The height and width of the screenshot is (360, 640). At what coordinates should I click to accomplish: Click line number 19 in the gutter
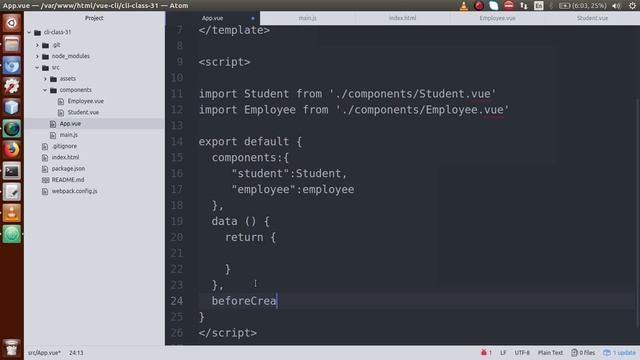(177, 221)
